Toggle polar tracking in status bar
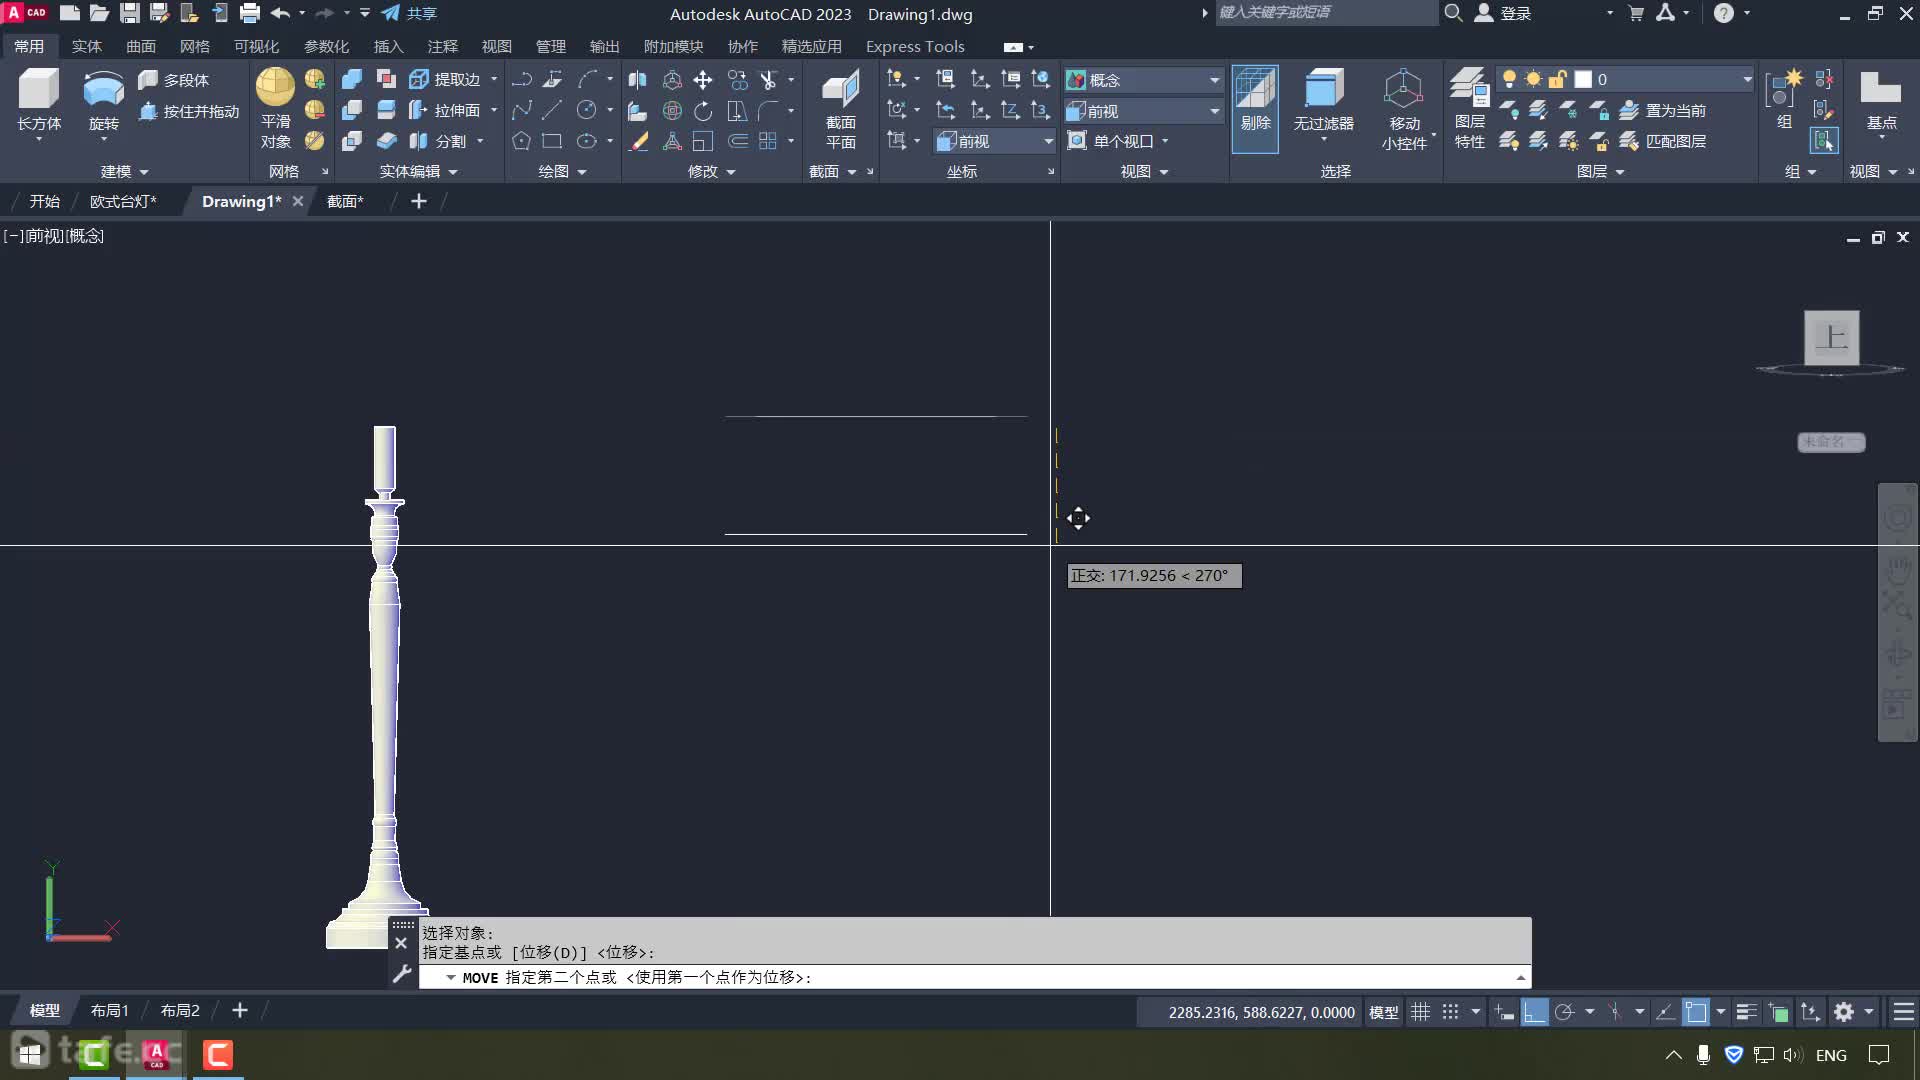 coord(1565,1012)
